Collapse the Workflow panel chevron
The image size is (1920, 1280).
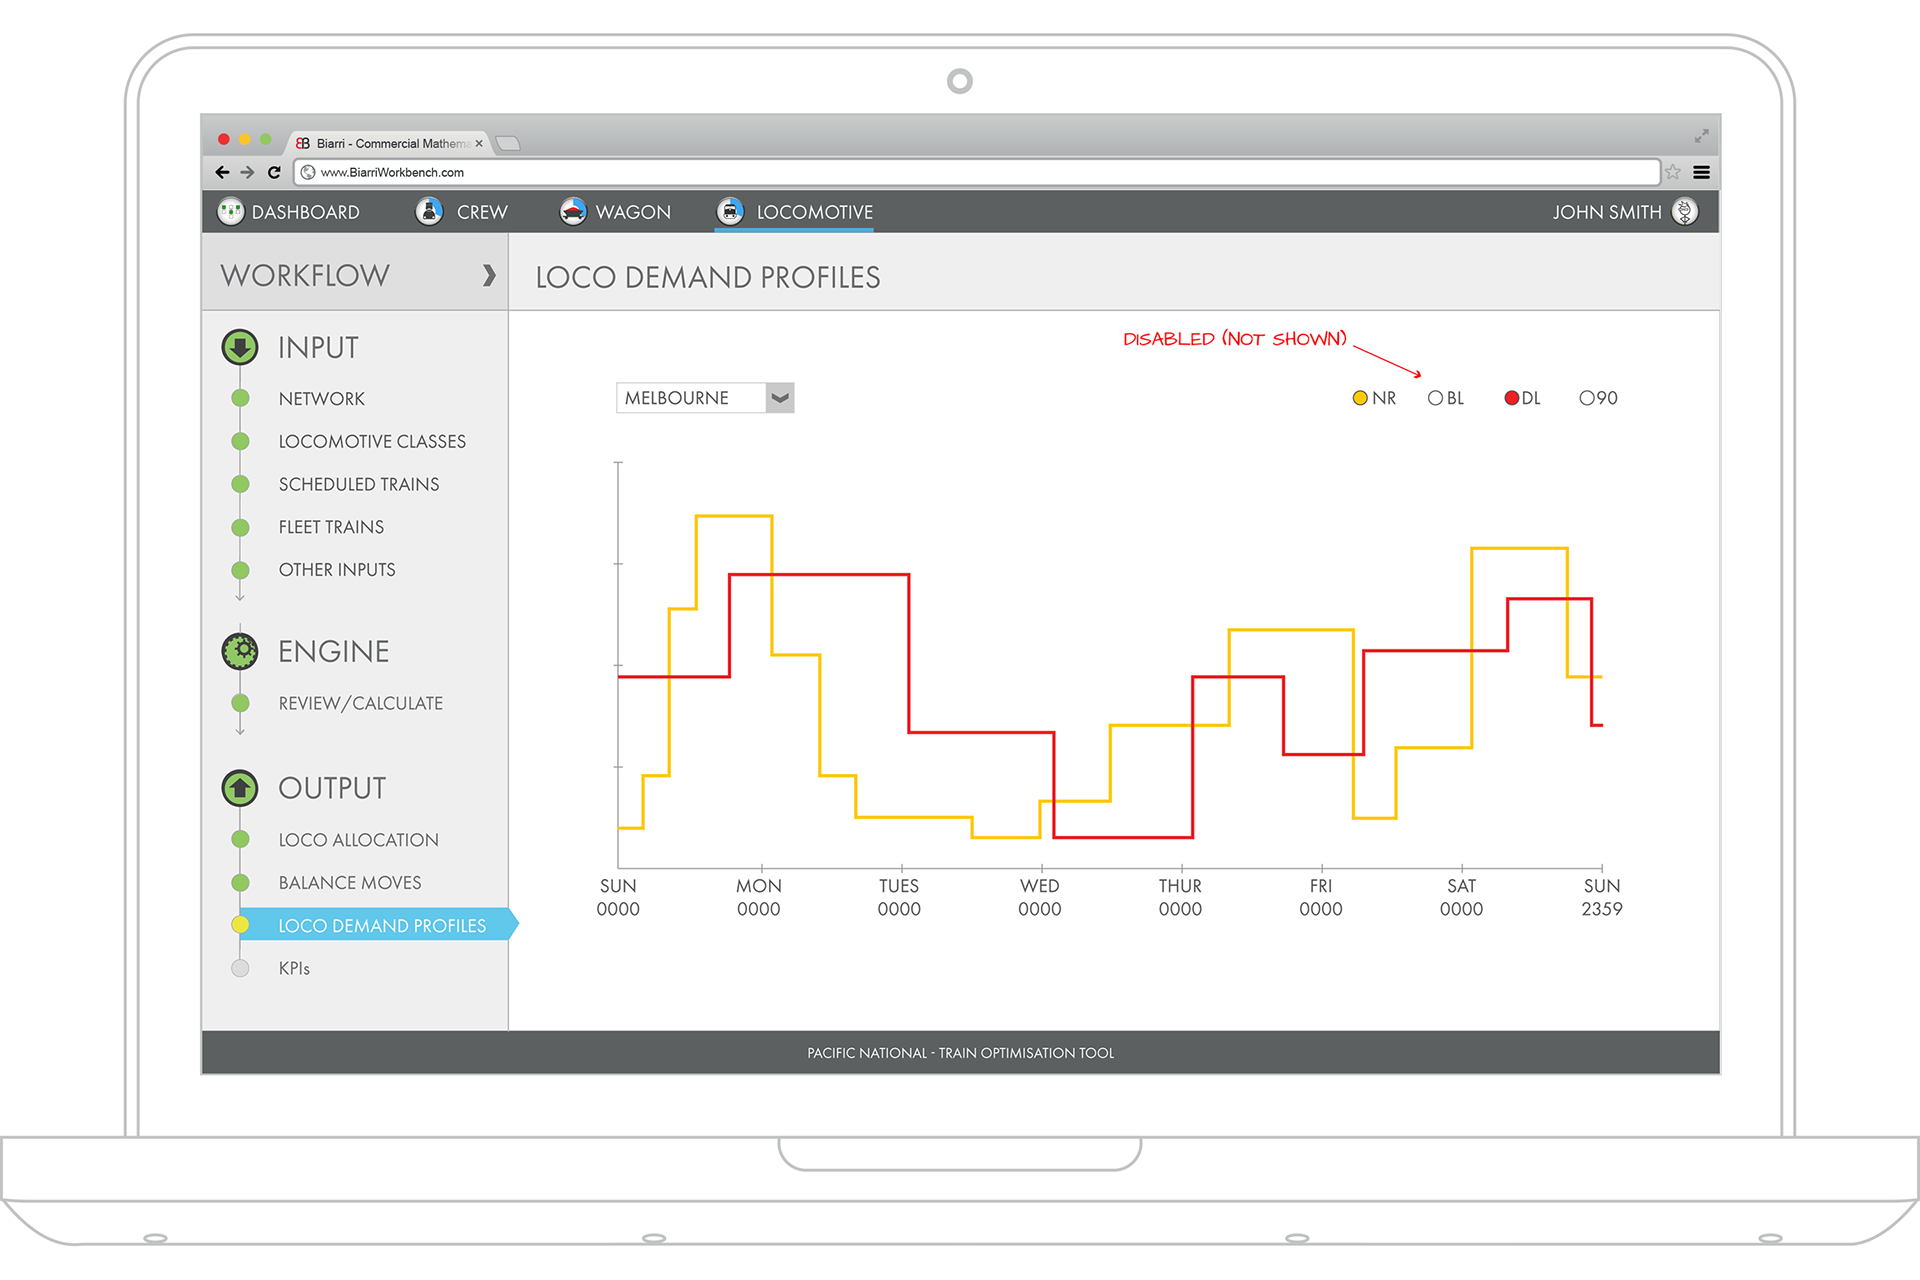[x=488, y=275]
